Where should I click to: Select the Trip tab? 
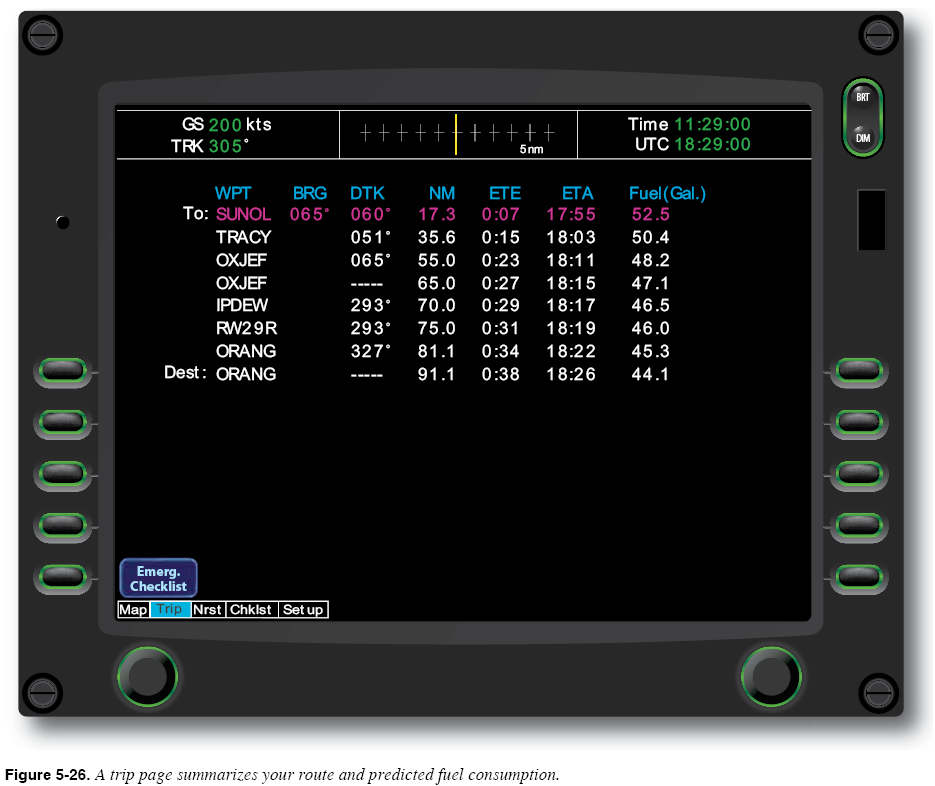click(170, 610)
